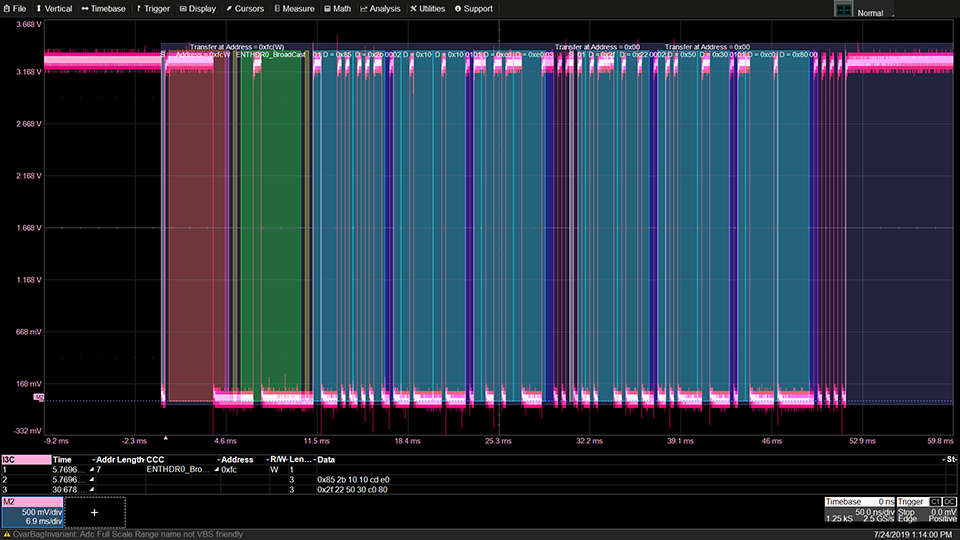Click the Analysis chart icon

point(363,9)
